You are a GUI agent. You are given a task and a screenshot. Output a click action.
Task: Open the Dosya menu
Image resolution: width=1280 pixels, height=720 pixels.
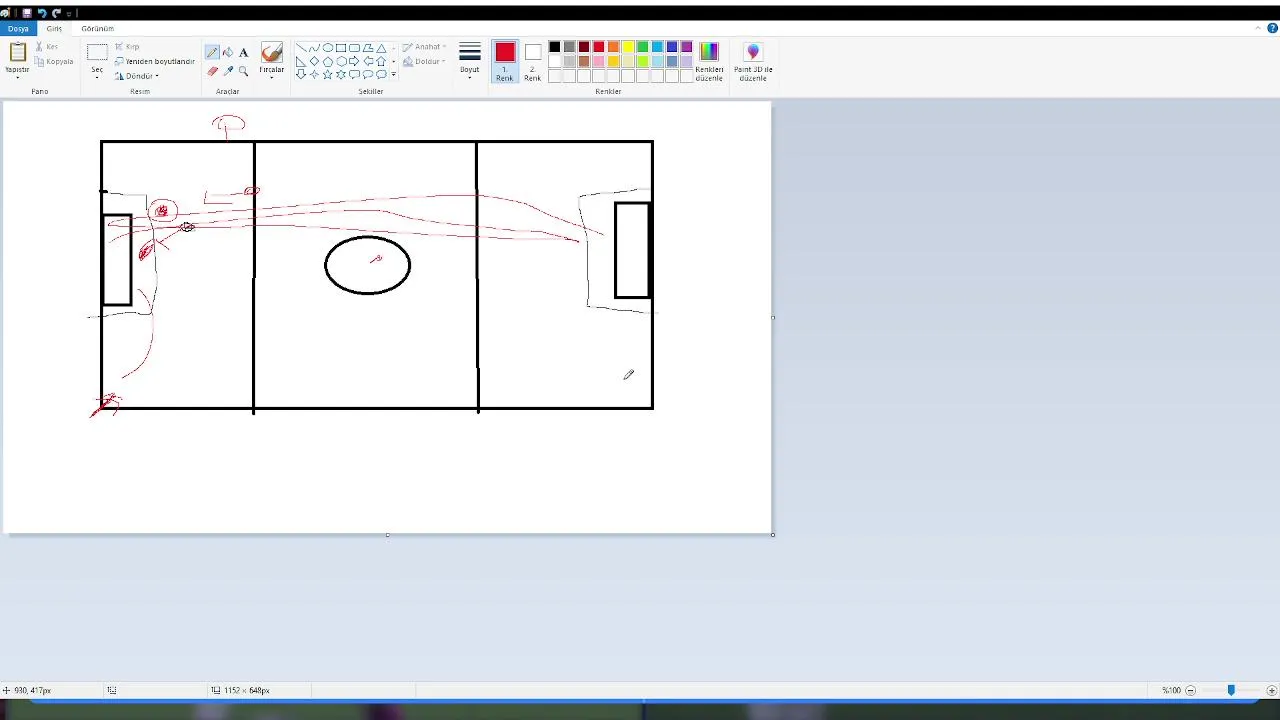pos(18,29)
